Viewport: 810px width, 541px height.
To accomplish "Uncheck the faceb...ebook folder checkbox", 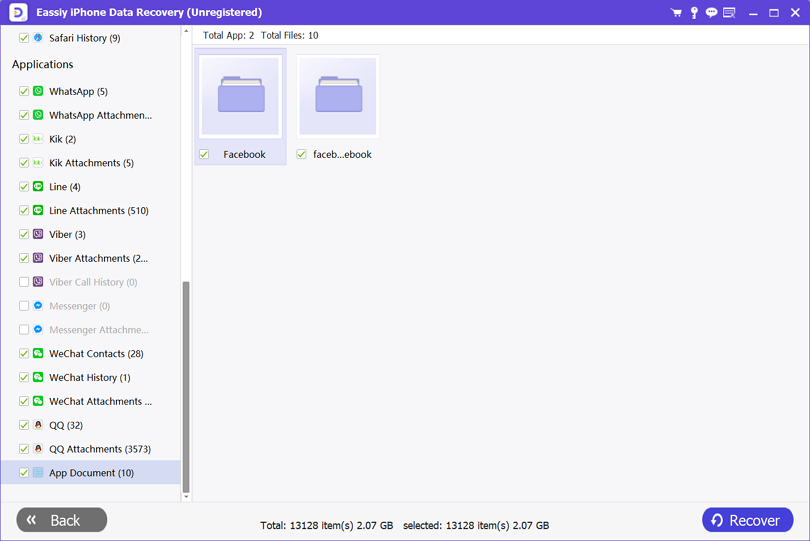I will click(x=301, y=154).
